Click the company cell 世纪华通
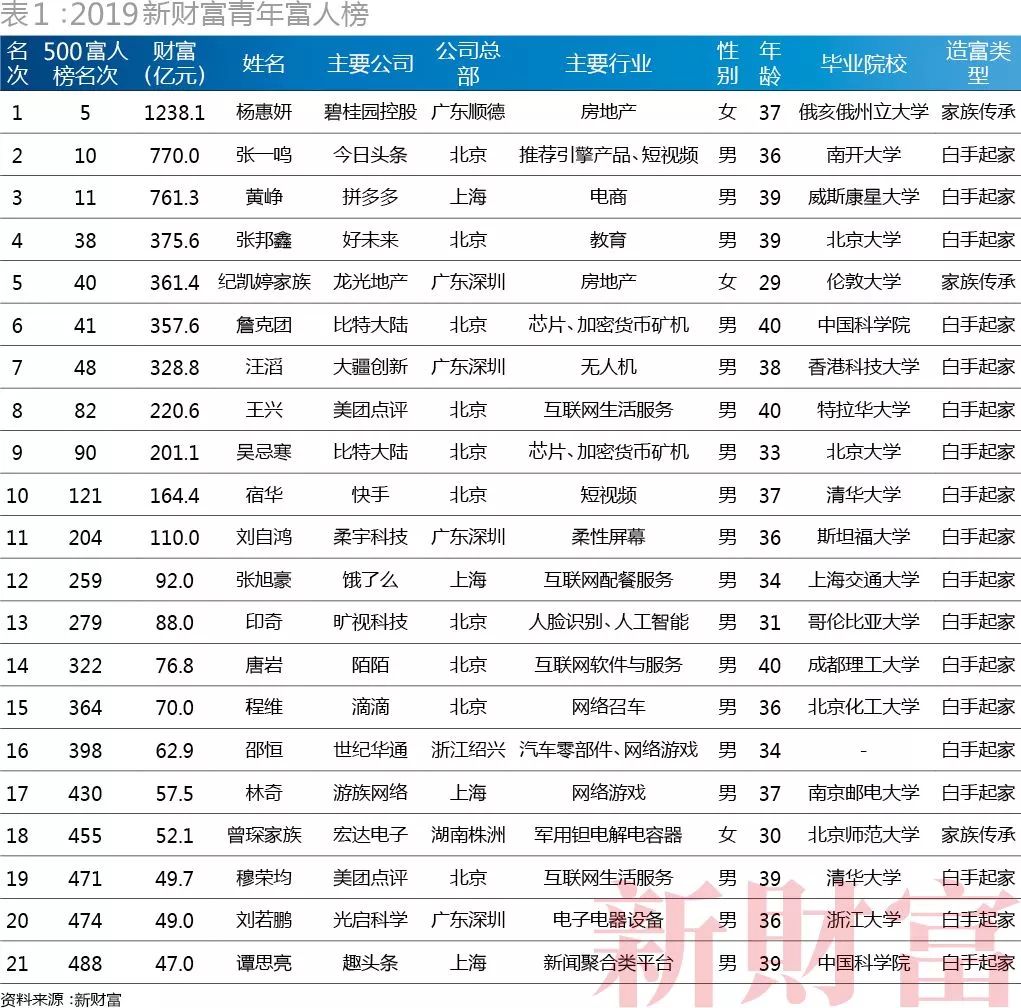Viewport: 1021px width, 1008px height. (x=371, y=749)
